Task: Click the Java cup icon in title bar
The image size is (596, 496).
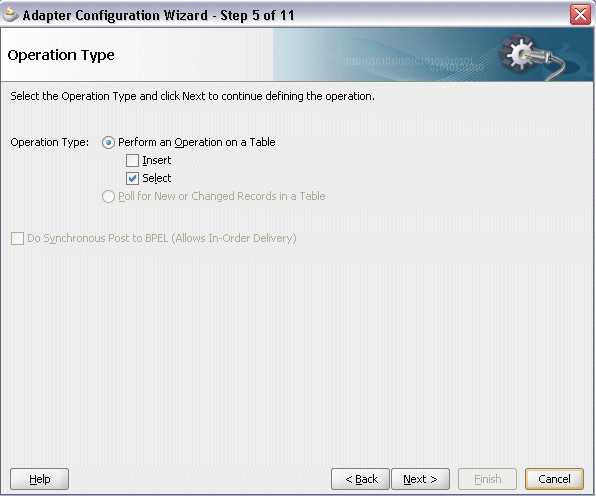Action: (x=10, y=15)
